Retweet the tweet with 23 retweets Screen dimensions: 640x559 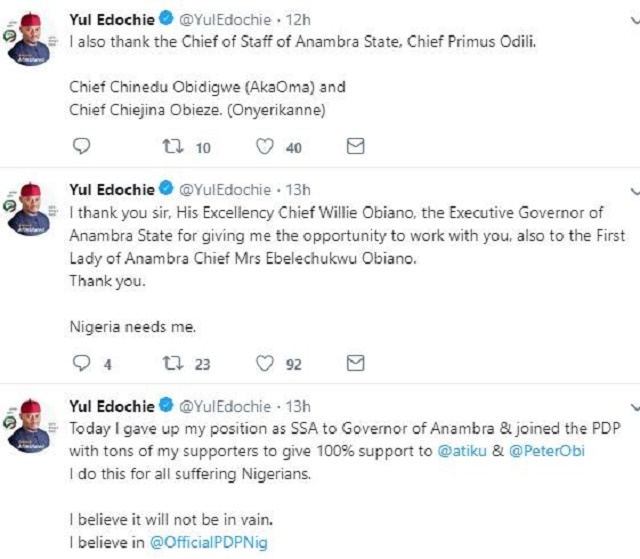(171, 364)
